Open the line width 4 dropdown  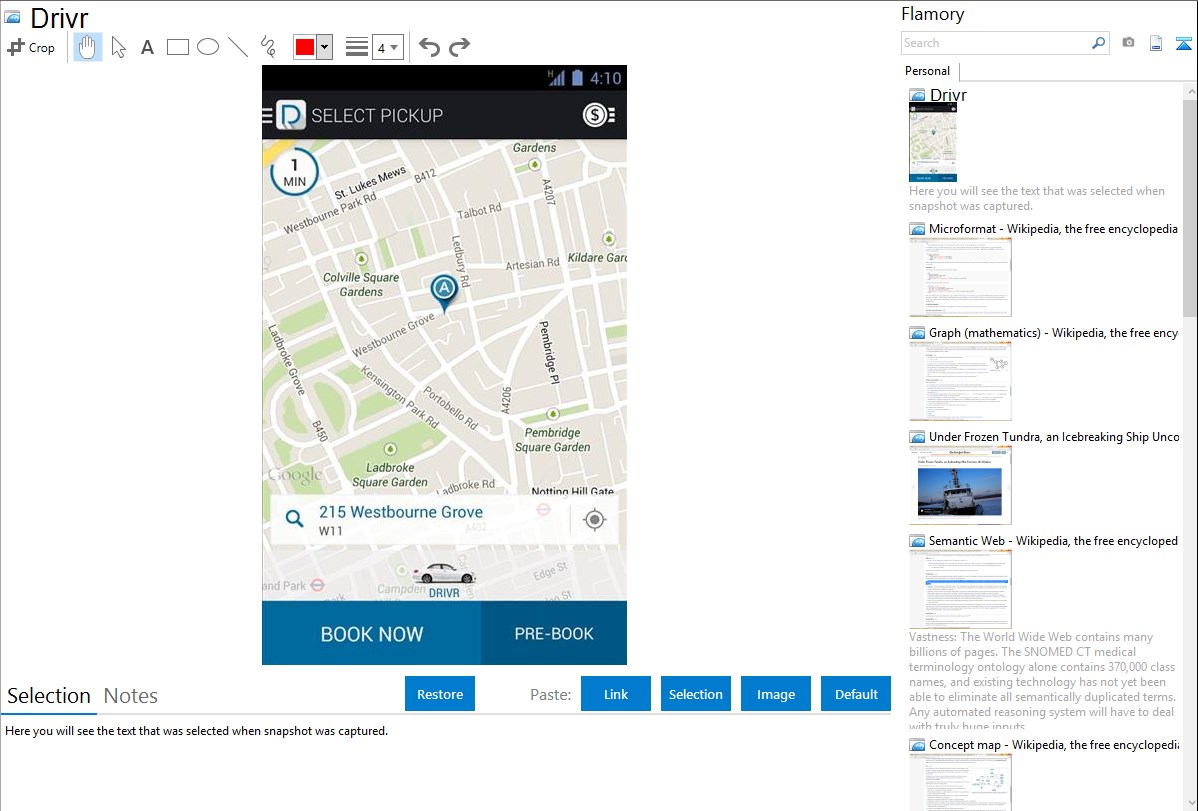point(387,47)
